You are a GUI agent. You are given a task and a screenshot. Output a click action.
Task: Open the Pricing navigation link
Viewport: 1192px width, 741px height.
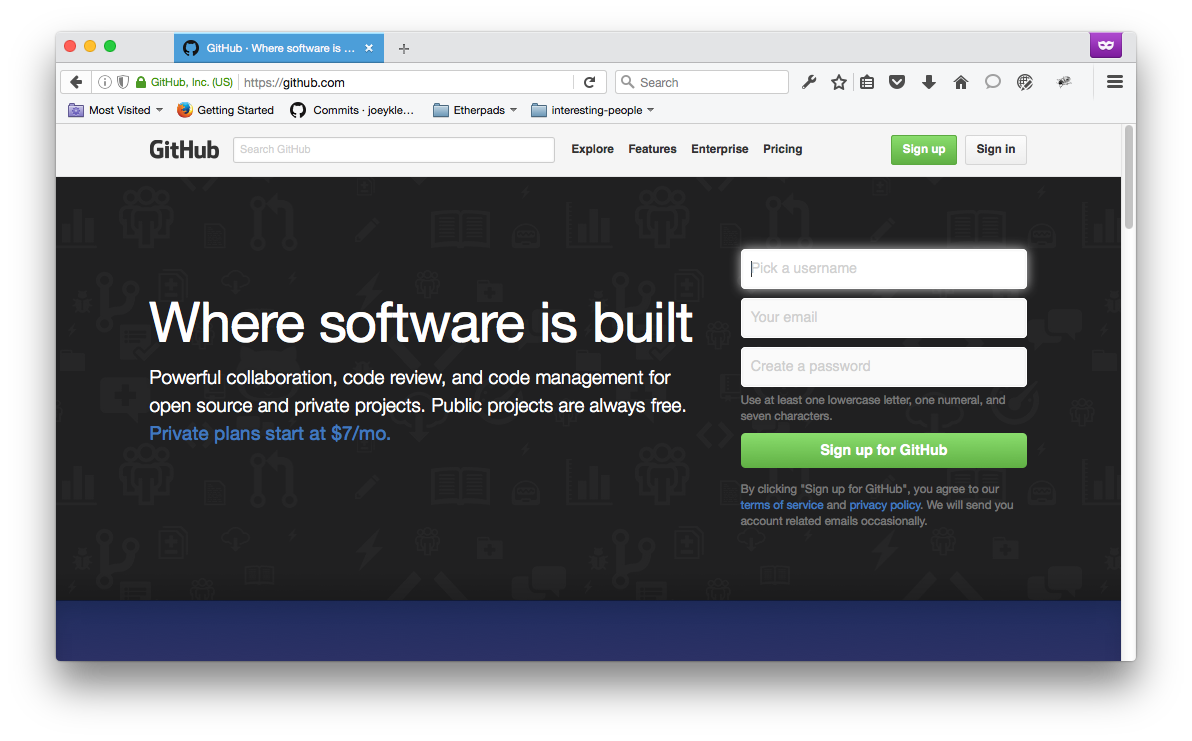782,149
